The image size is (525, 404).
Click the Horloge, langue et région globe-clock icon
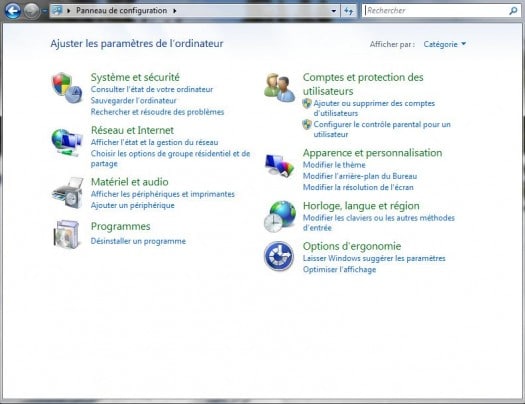pyautogui.click(x=280, y=217)
